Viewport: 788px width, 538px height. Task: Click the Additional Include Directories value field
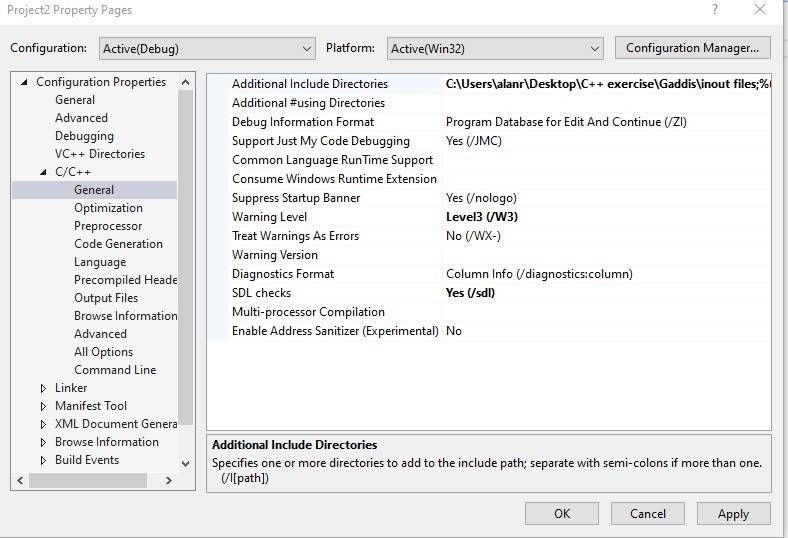(606, 84)
